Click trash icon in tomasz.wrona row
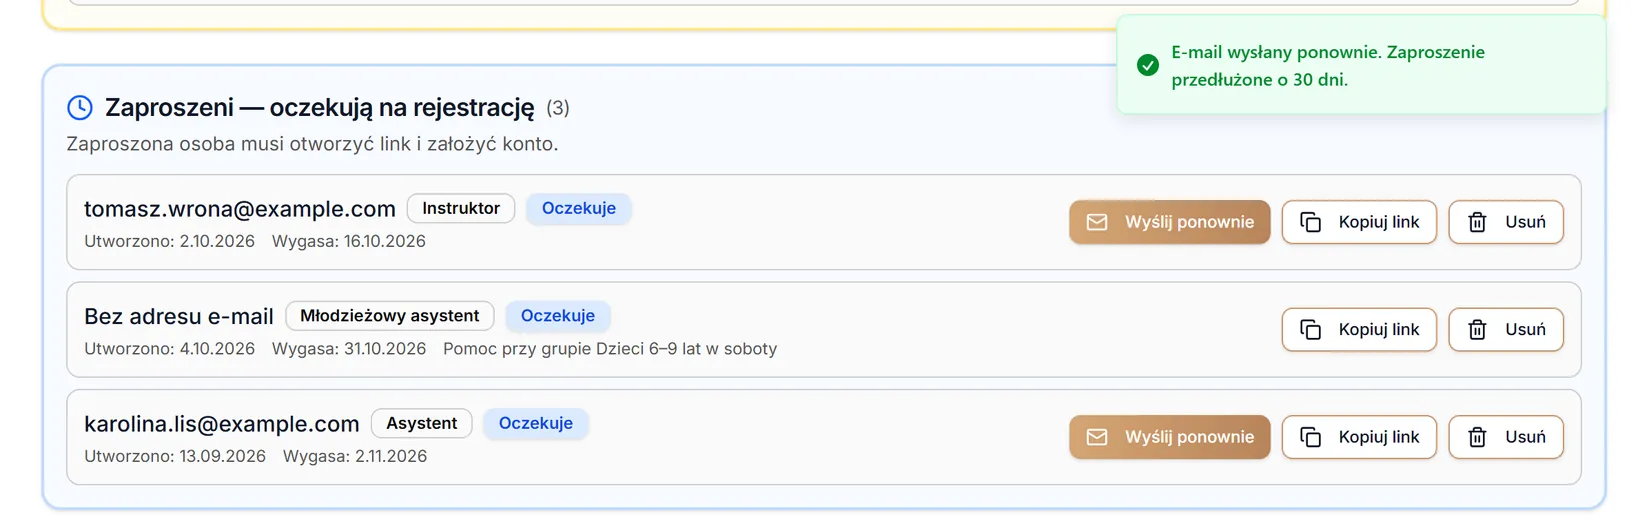 tap(1477, 222)
